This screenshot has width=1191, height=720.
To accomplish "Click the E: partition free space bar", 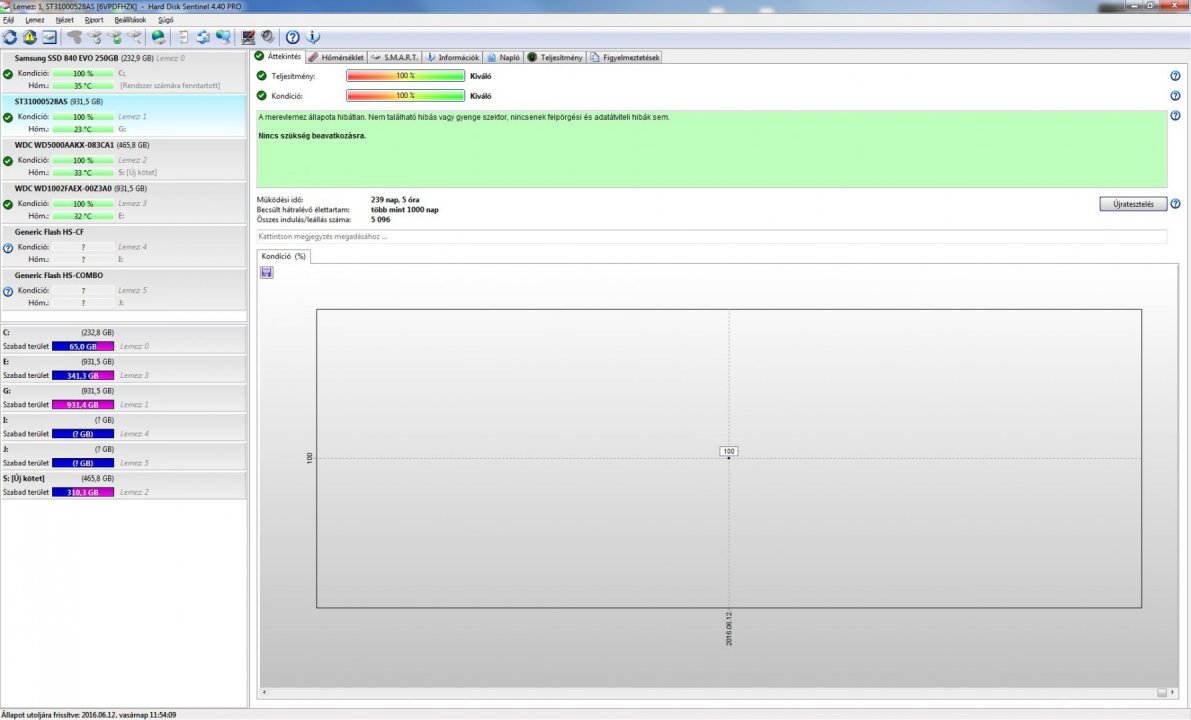I will coord(83,375).
